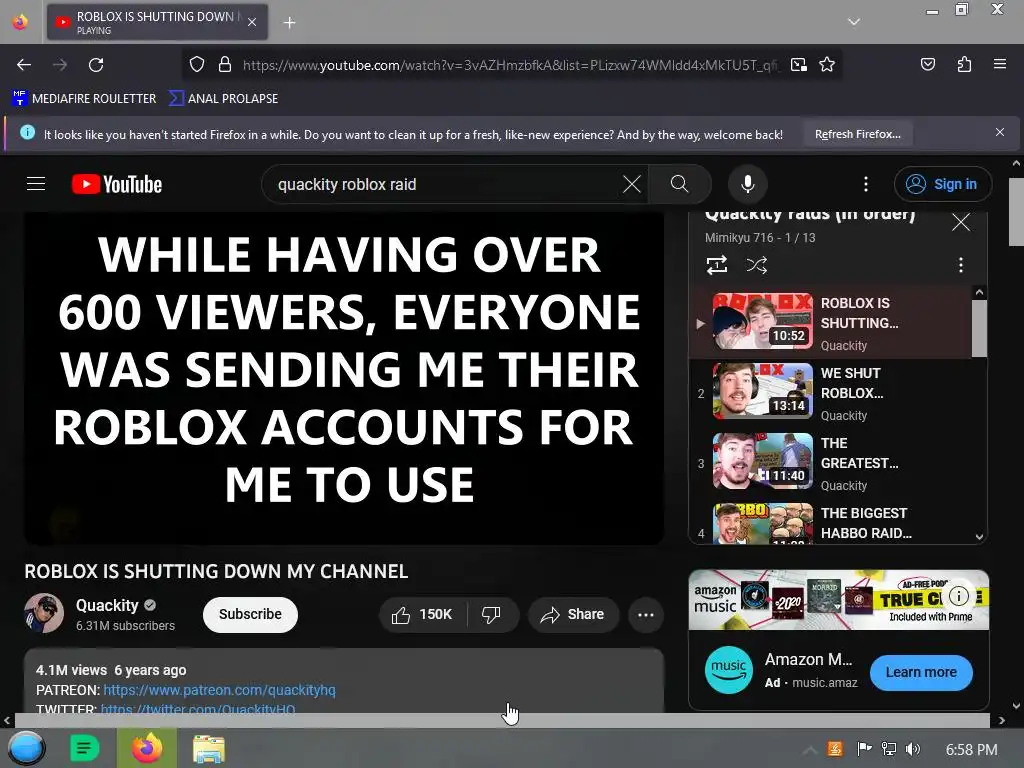Image resolution: width=1024 pixels, height=768 pixels.
Task: Click the Refresh Firefox button
Action: pyautogui.click(x=857, y=134)
